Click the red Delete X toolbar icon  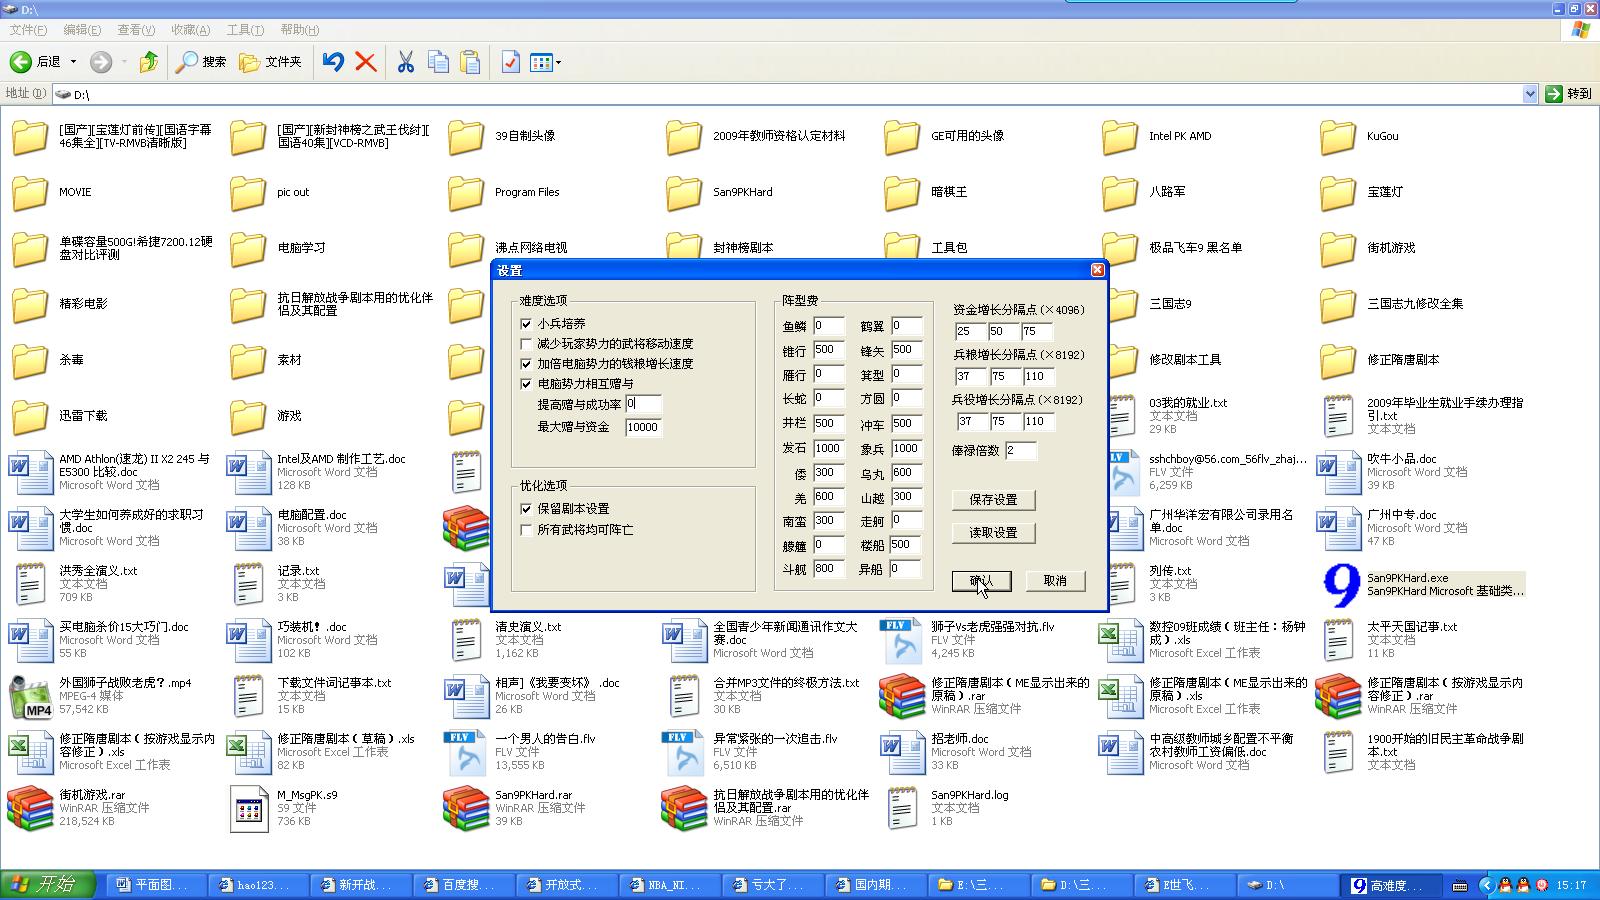click(366, 62)
